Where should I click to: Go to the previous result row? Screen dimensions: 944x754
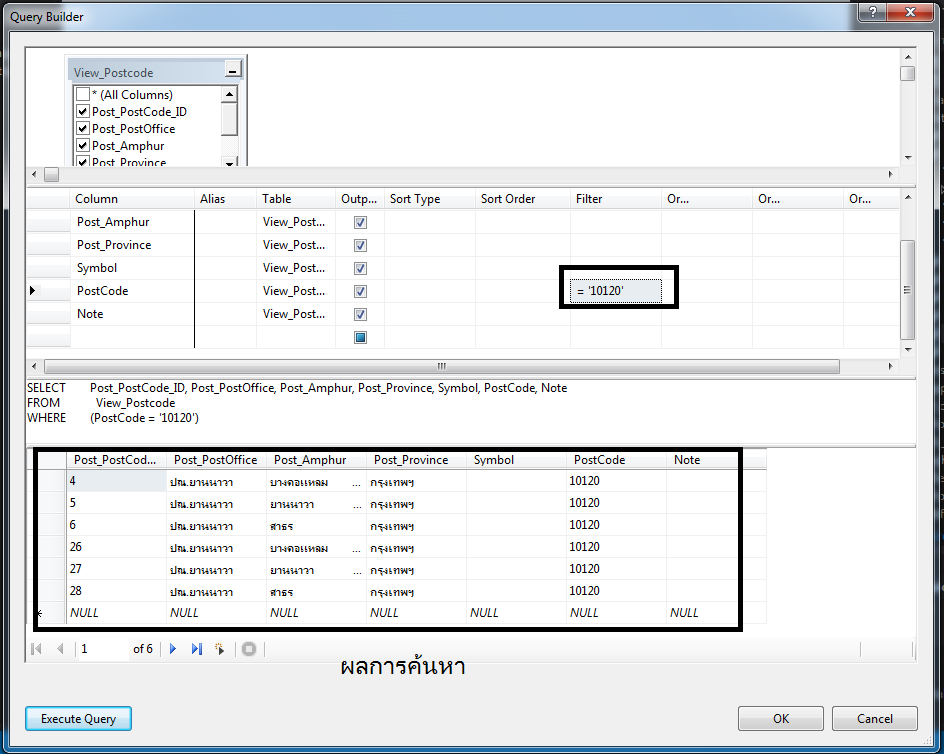(60, 649)
